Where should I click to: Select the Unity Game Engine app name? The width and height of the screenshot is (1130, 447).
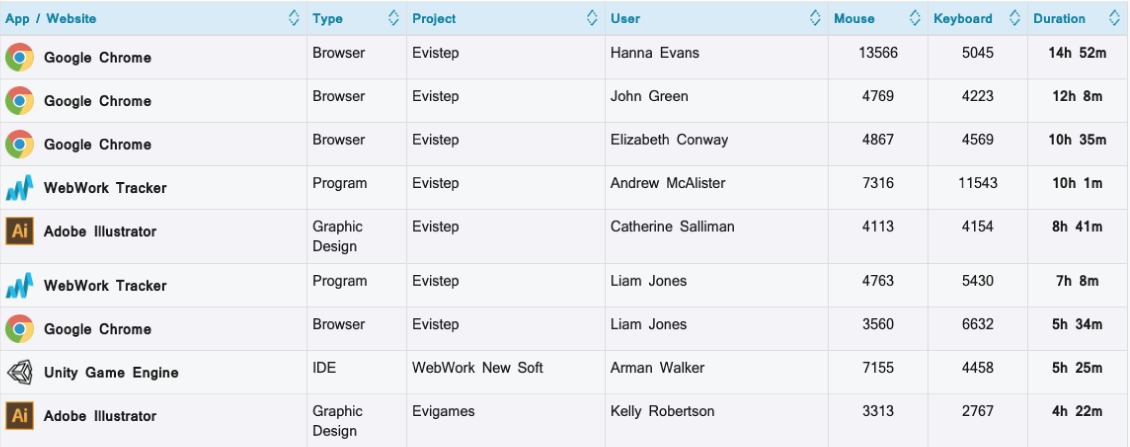[111, 373]
